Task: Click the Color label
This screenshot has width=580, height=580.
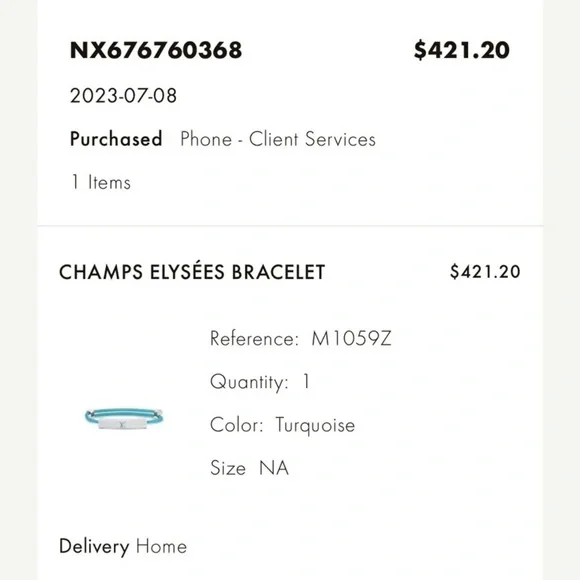Action: tap(237, 425)
